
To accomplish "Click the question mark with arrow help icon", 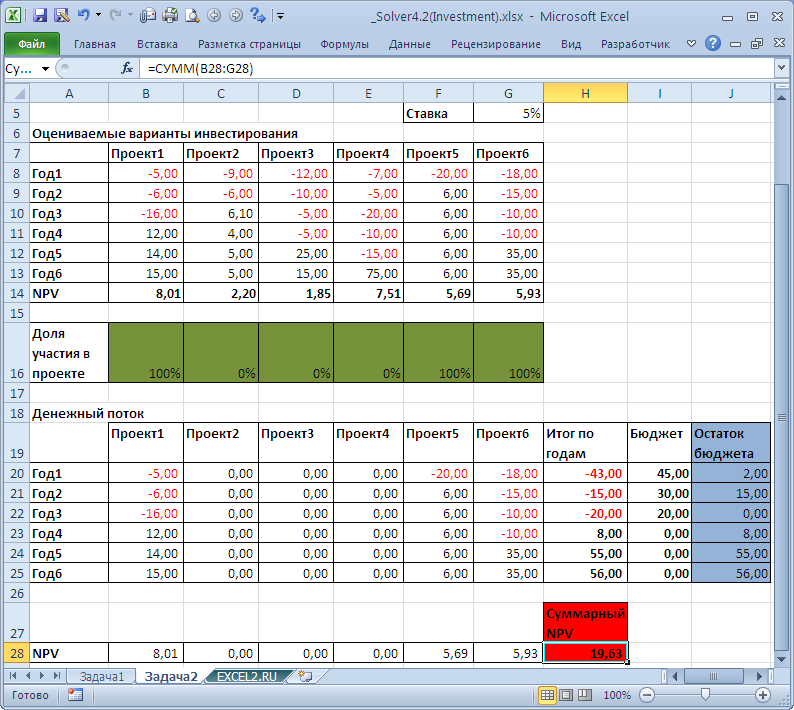I will tap(258, 16).
